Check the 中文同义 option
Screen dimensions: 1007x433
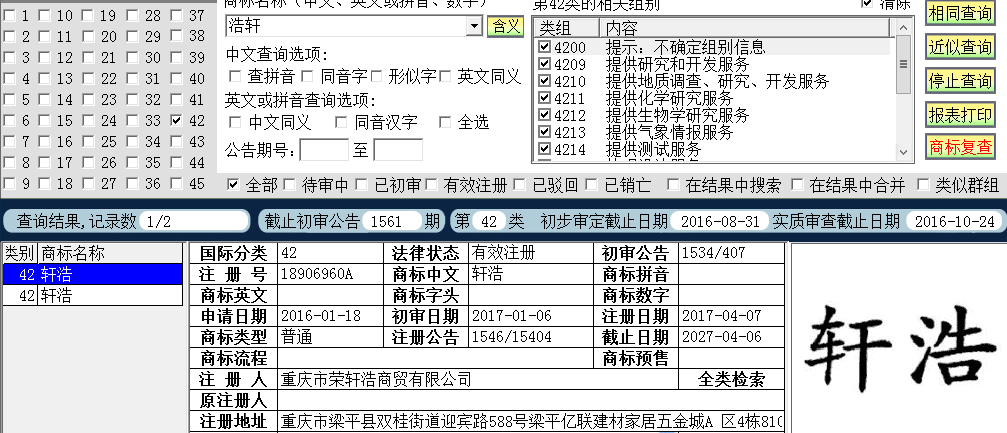(x=235, y=122)
